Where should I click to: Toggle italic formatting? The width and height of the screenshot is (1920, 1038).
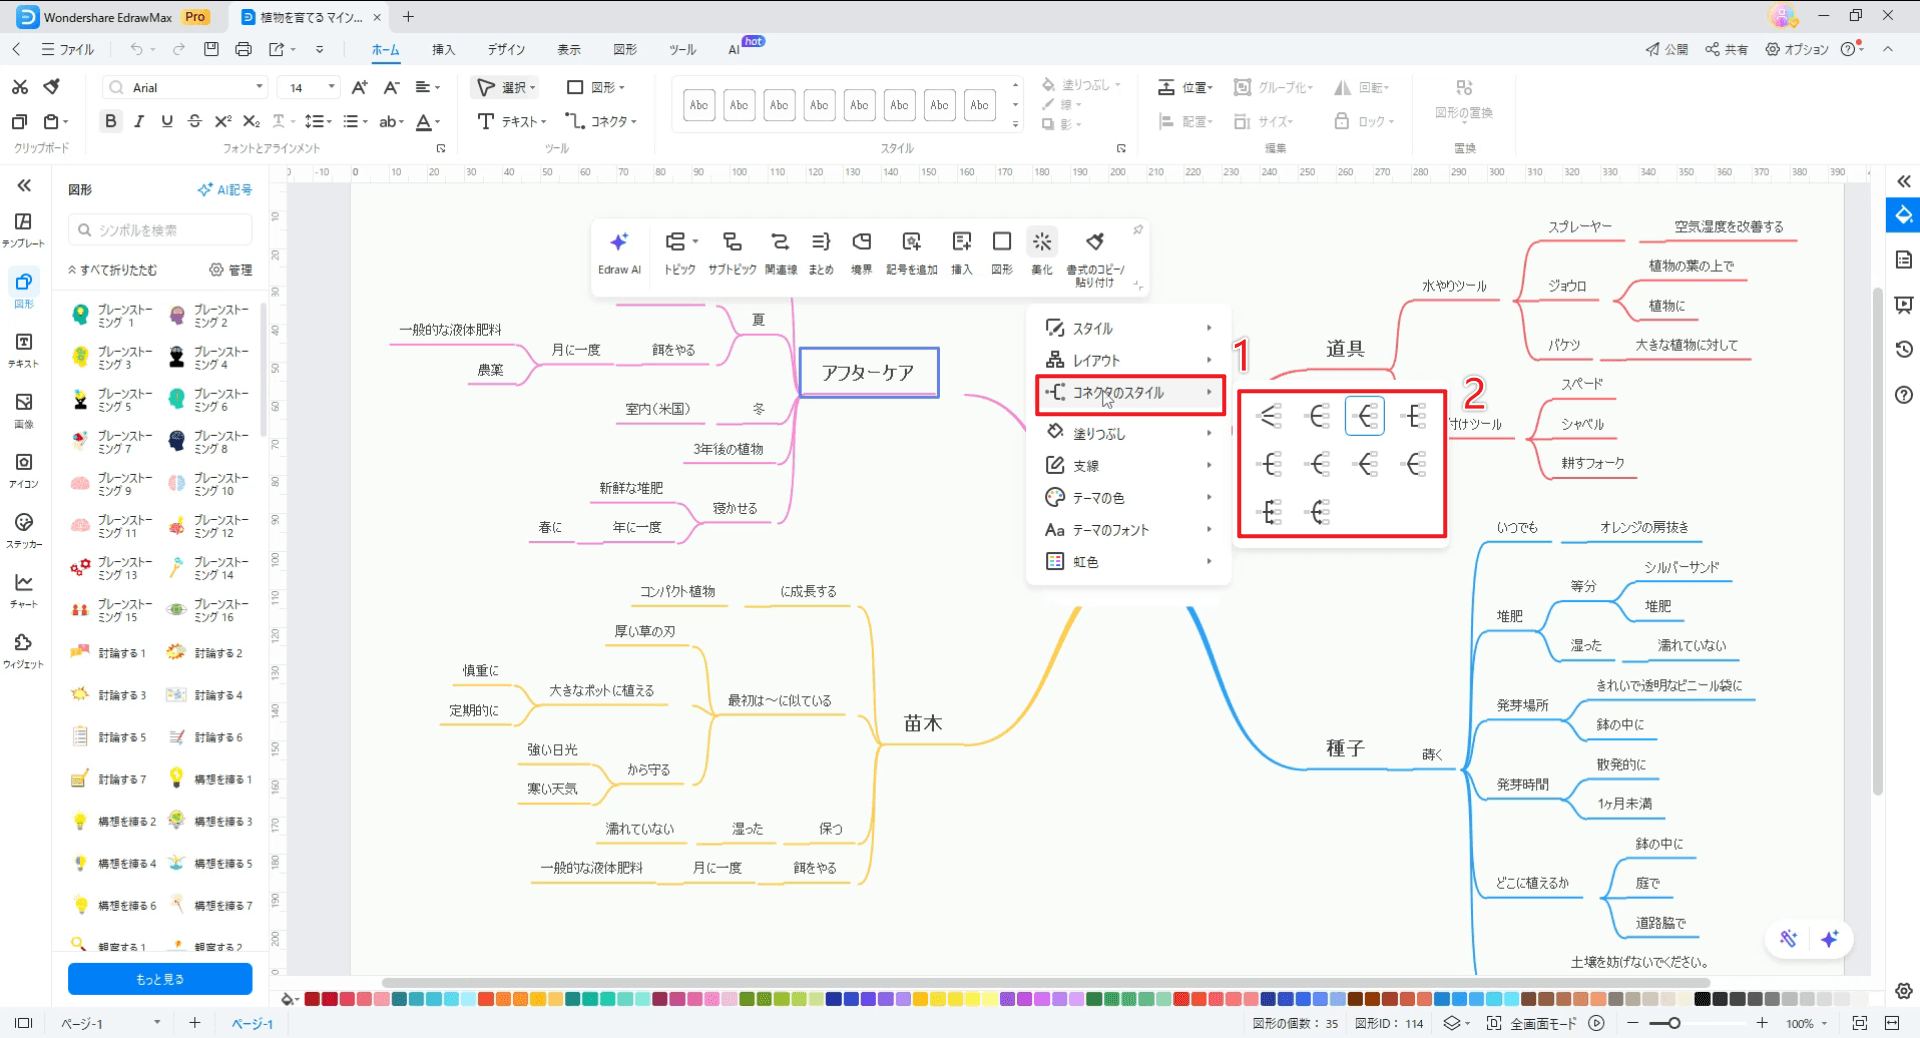pos(139,121)
